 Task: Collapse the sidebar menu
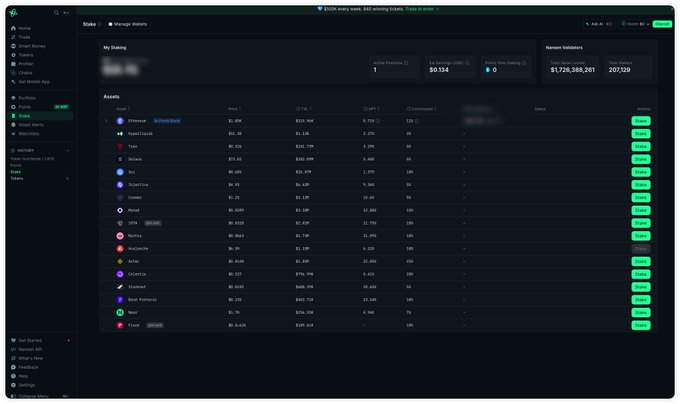(x=33, y=396)
